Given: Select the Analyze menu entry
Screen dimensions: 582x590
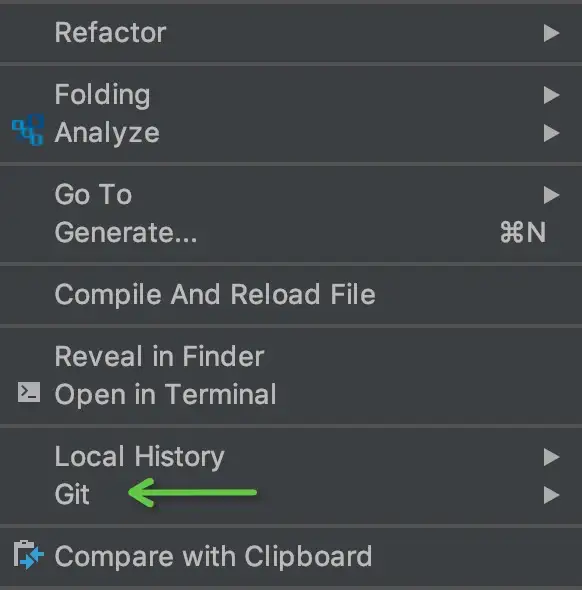Looking at the screenshot, I should point(291,132).
